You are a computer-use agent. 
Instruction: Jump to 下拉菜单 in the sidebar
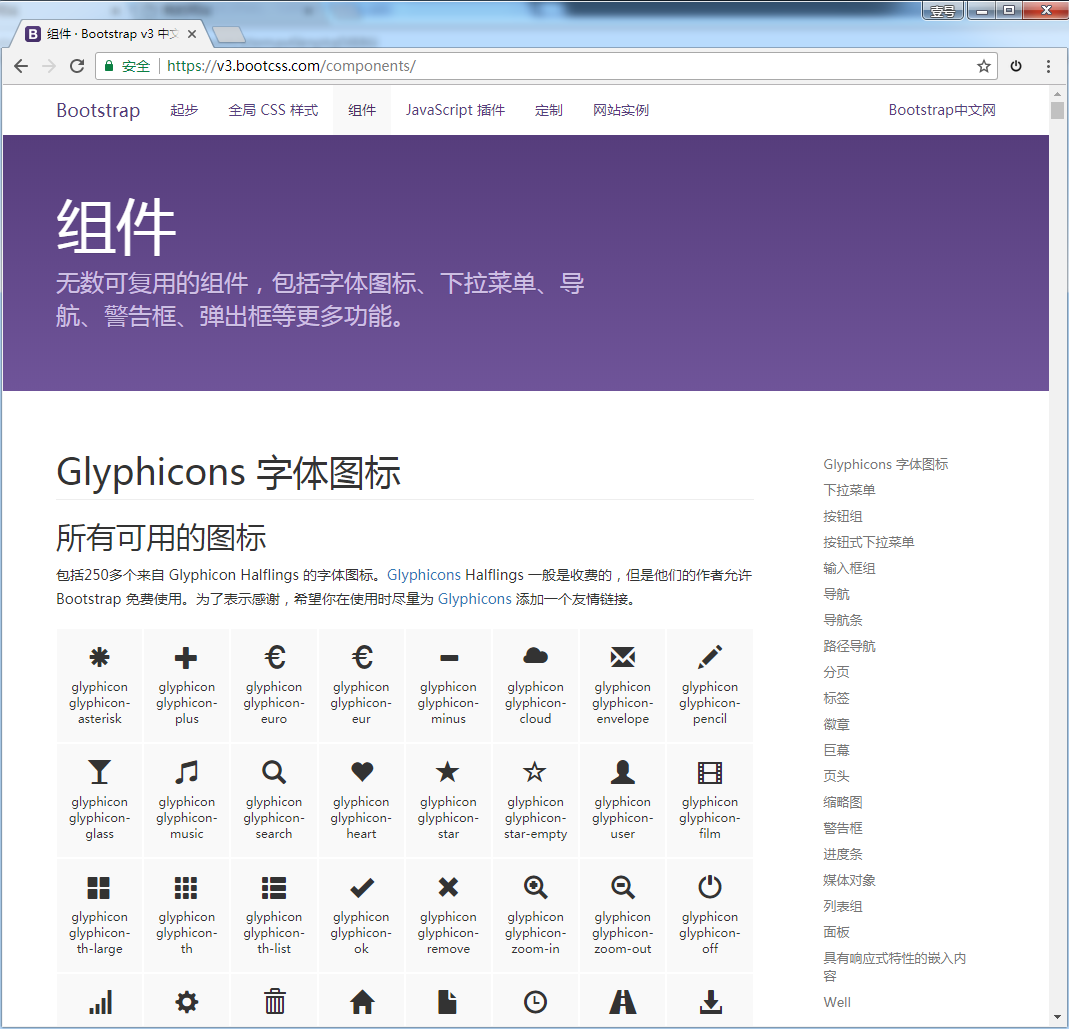(849, 490)
